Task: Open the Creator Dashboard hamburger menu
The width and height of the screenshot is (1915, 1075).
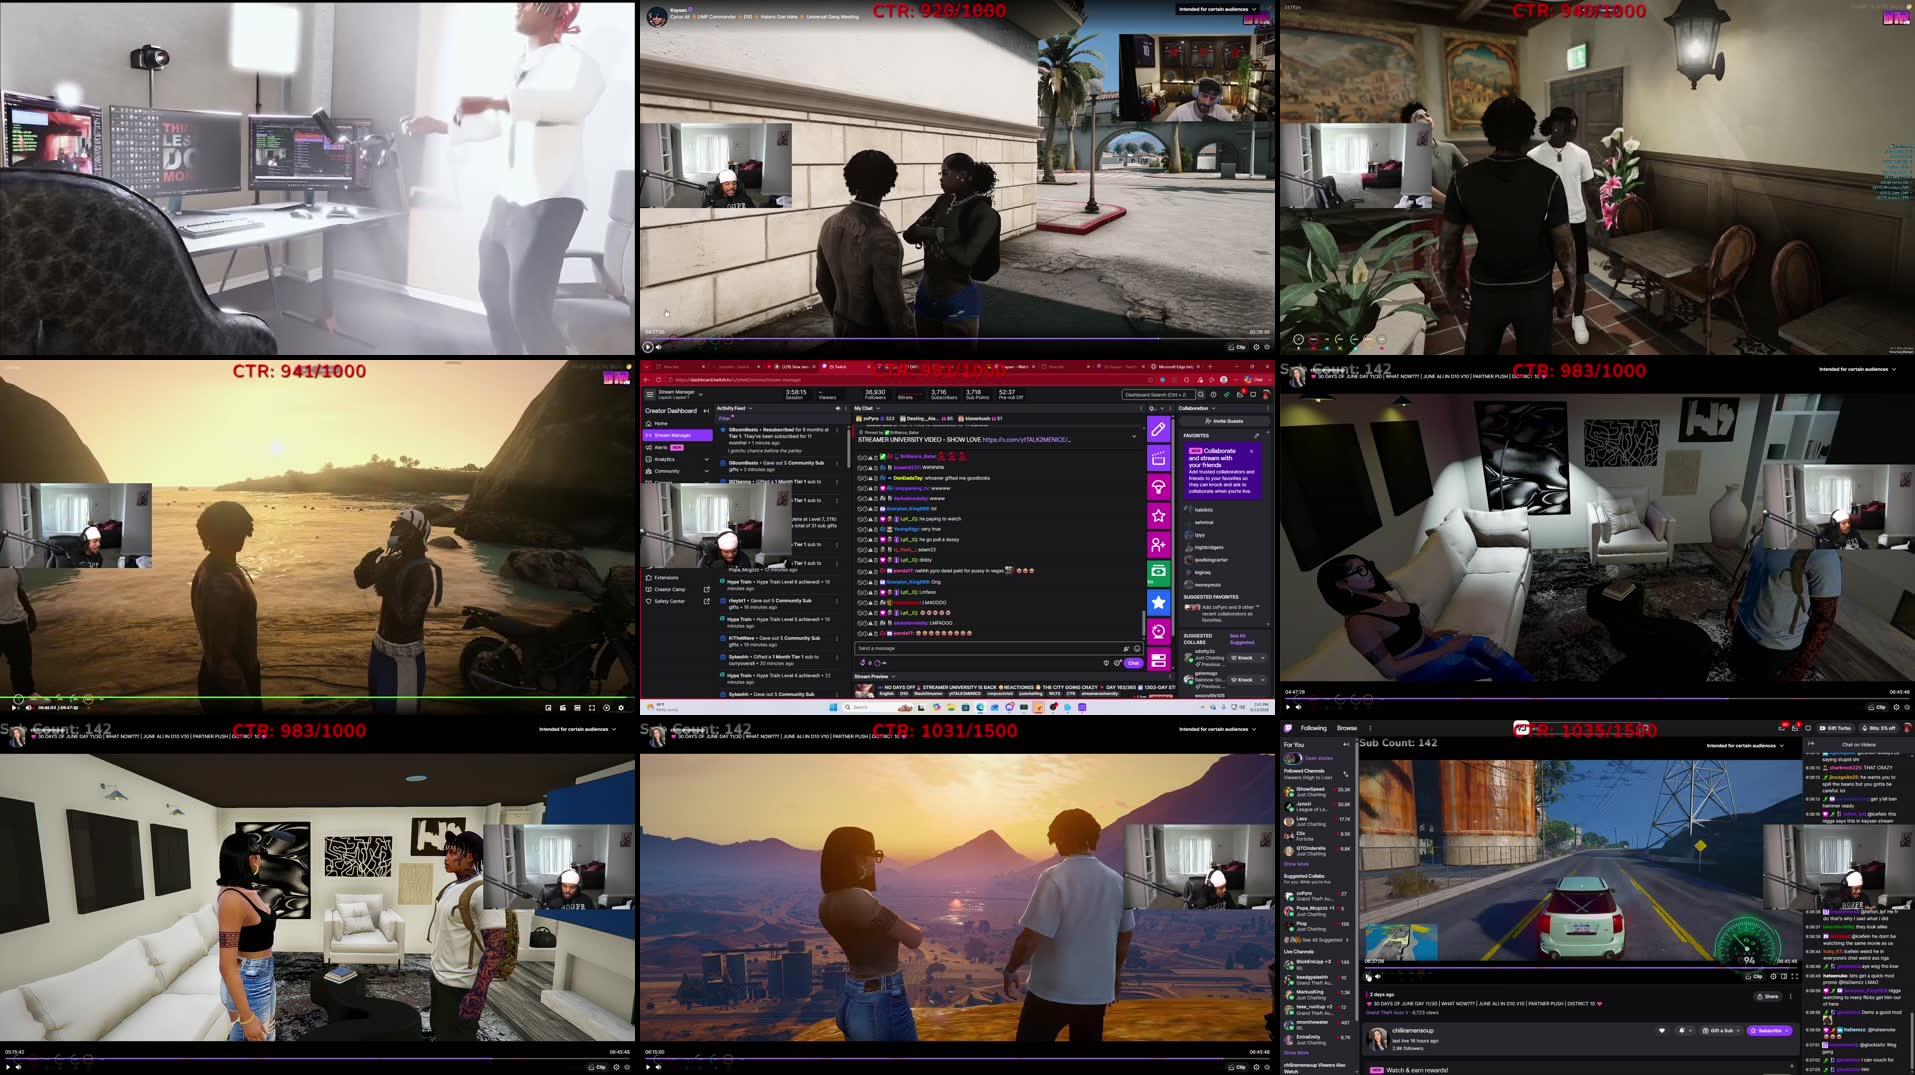Action: click(650, 394)
